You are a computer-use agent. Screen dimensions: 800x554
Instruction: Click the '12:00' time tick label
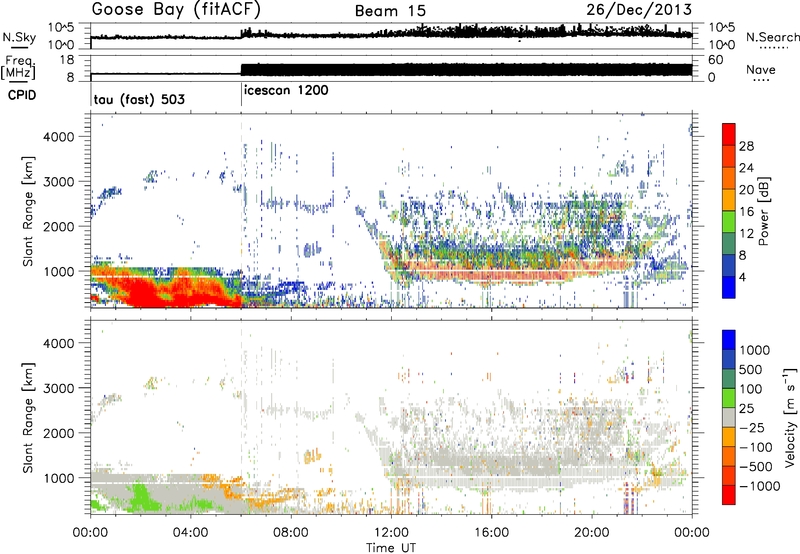point(391,533)
